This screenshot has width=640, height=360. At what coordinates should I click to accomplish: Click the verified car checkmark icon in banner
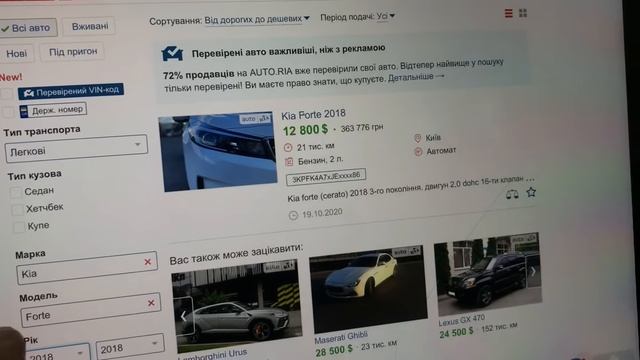172,53
